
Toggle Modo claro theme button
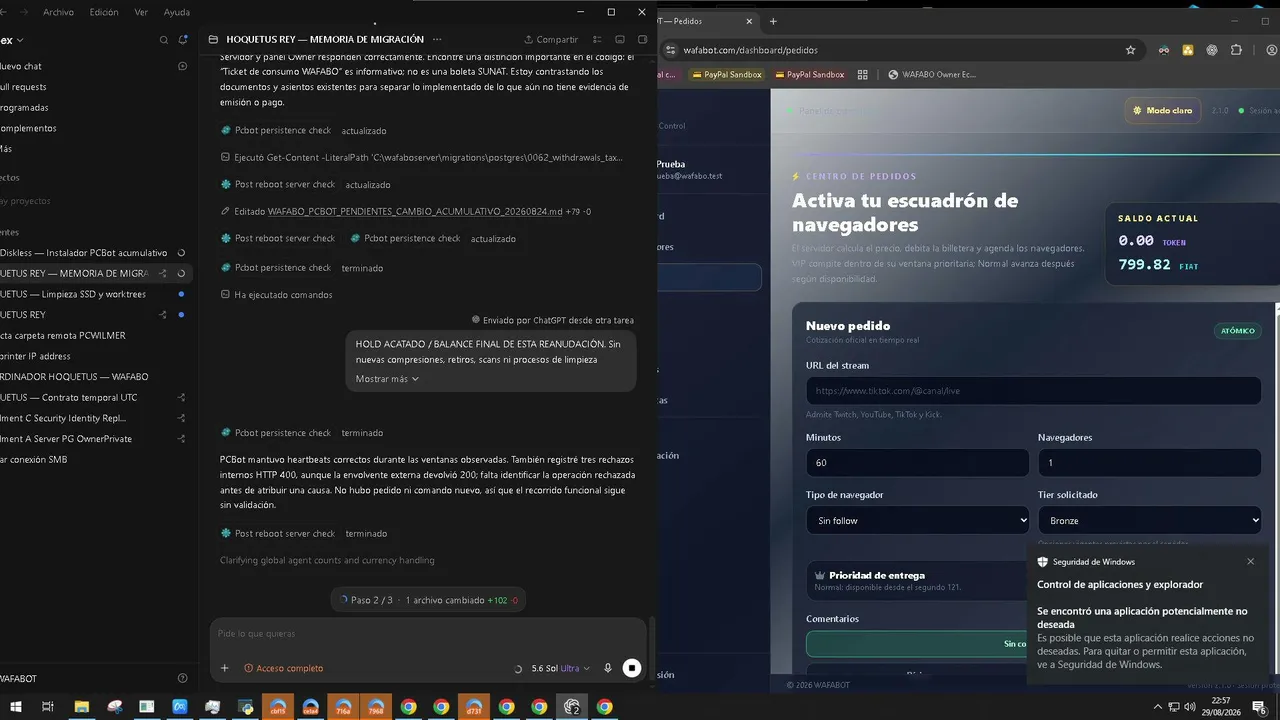[1163, 110]
